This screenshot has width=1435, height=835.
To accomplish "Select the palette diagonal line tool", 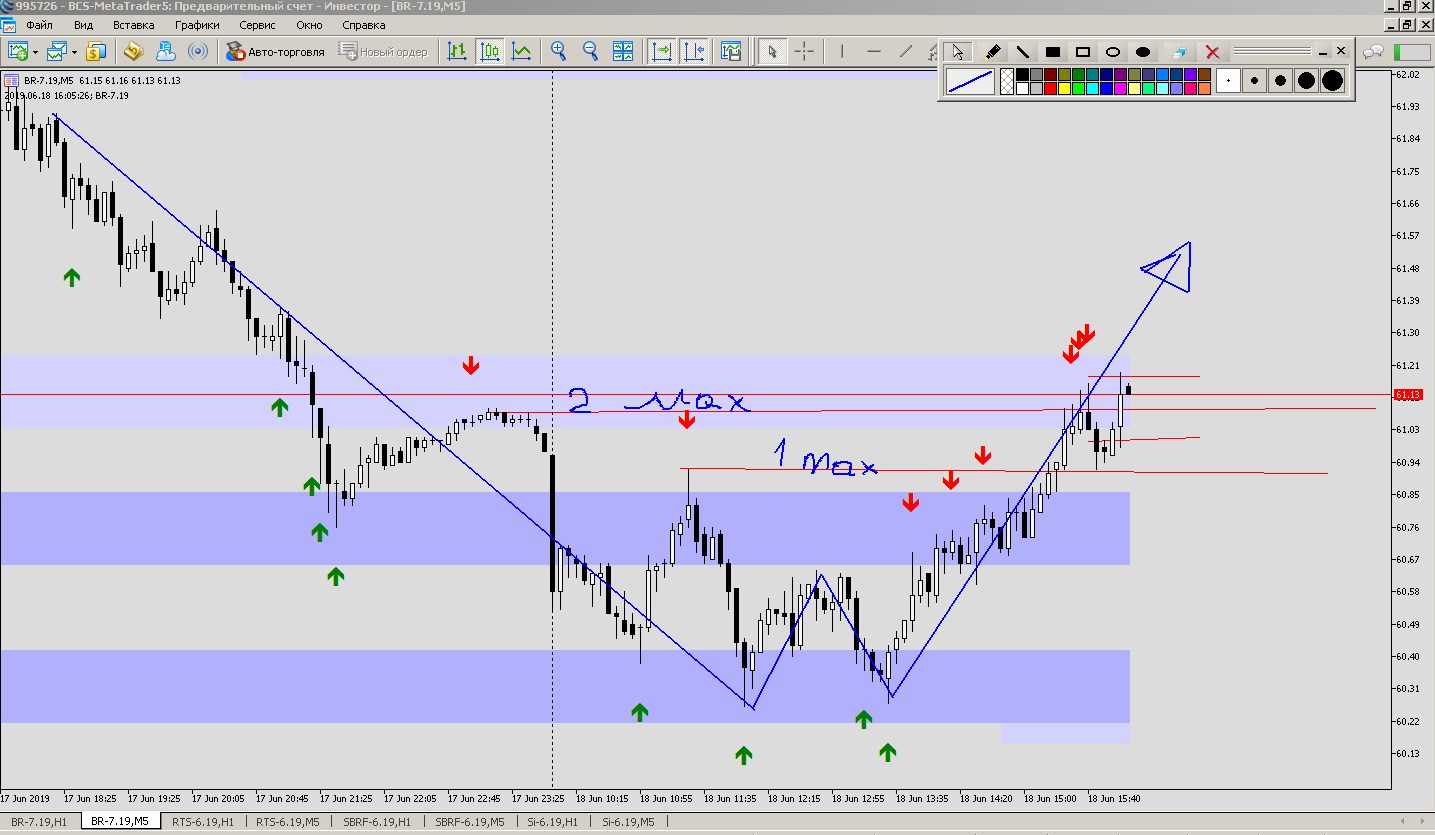I will [1022, 51].
